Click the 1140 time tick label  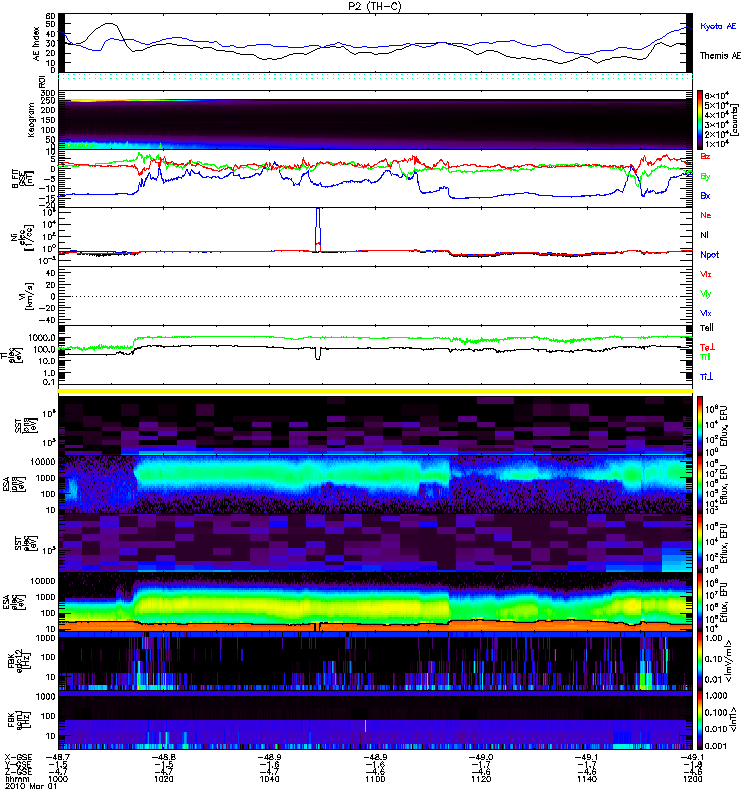(x=587, y=779)
